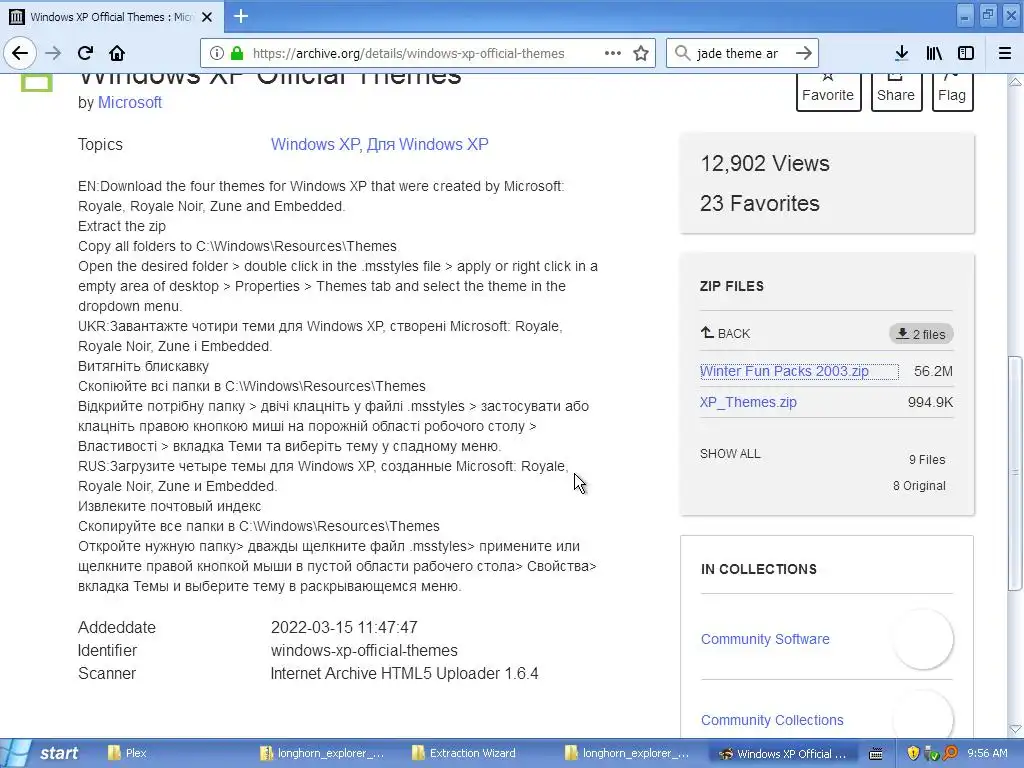Screen dimensions: 1024x768
Task: Open the Community Collections link
Action: click(772, 720)
